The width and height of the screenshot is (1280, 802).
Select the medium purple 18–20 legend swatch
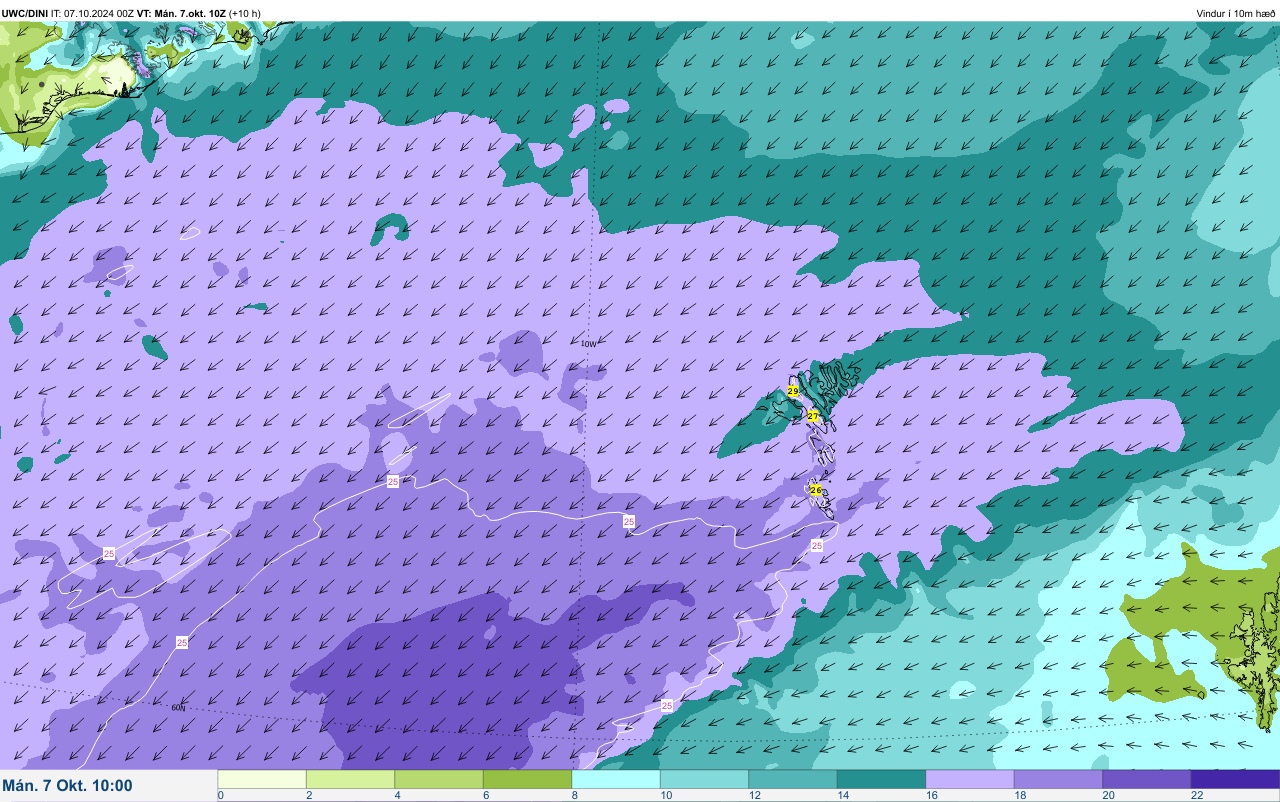click(1058, 779)
